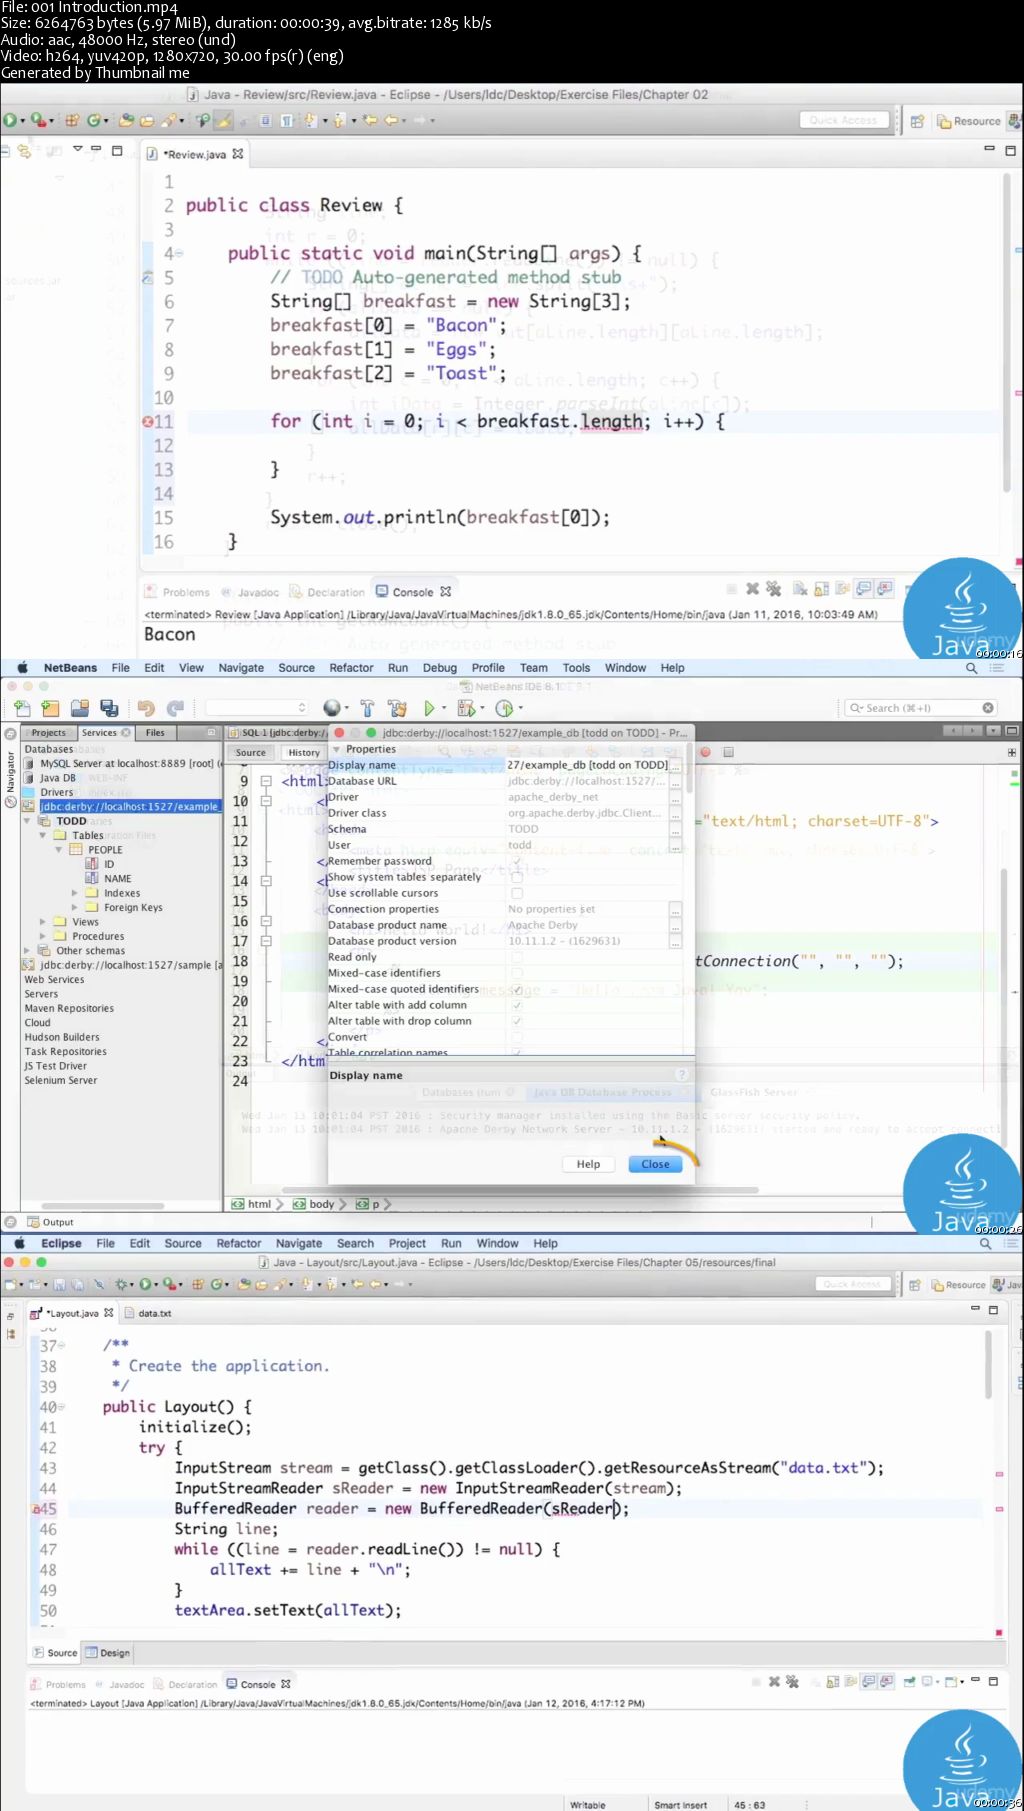Click Spotlight magnifier in NetBeans menu bar
Screen dimensions: 1024x1811
971,668
